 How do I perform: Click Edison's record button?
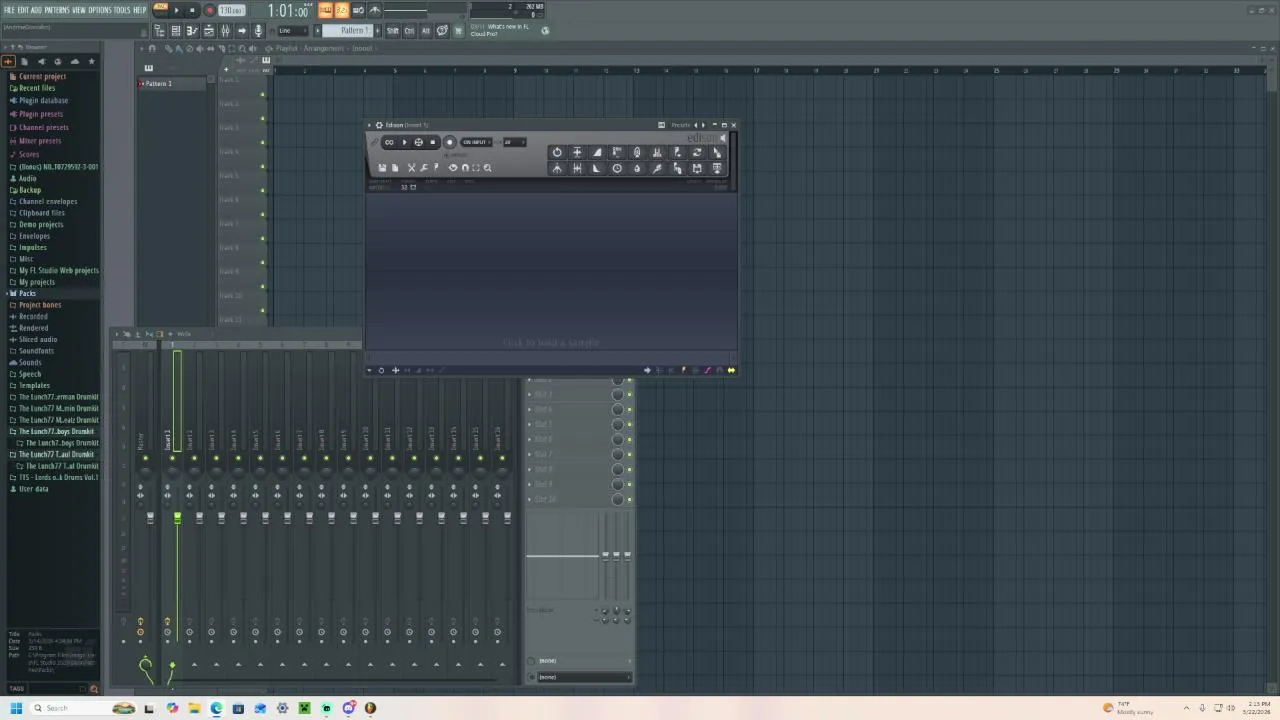pyautogui.click(x=450, y=142)
